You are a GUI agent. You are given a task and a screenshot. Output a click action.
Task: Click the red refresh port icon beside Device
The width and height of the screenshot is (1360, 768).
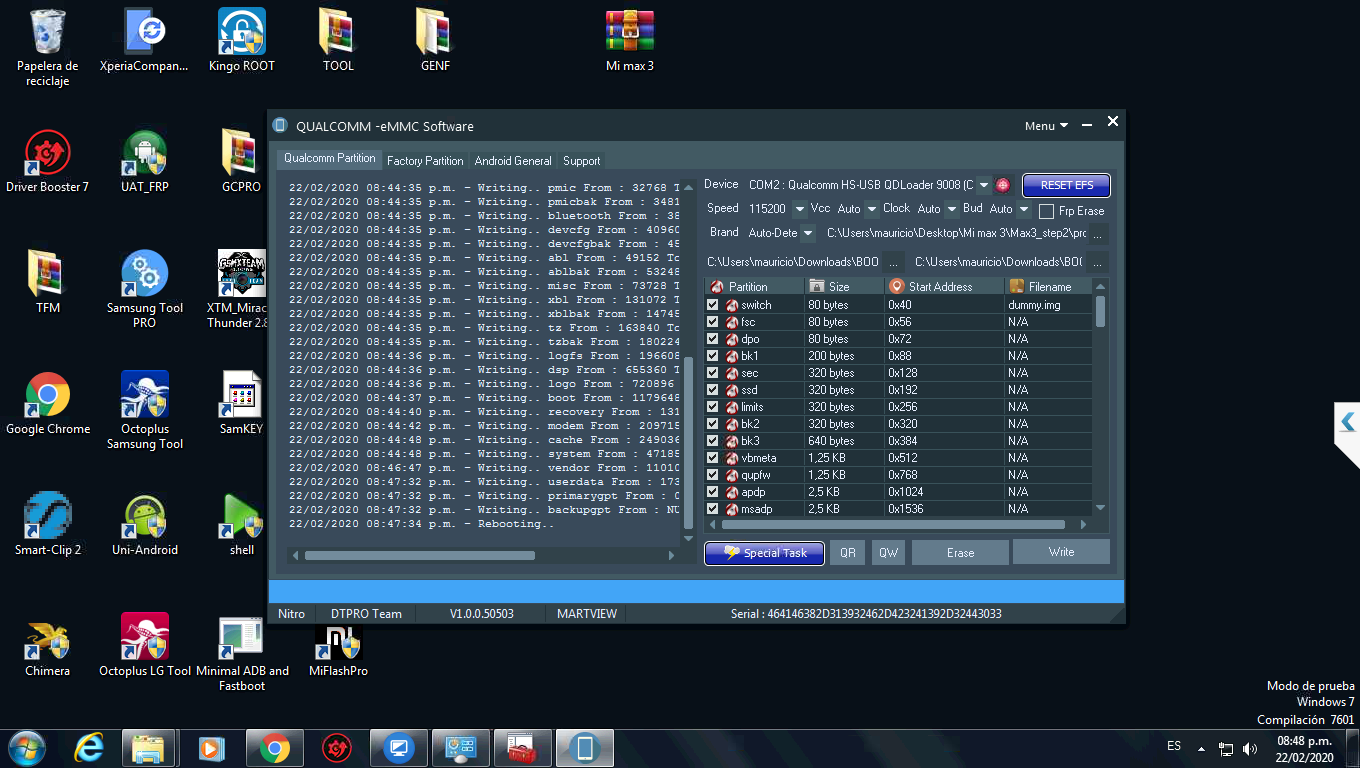point(1003,185)
